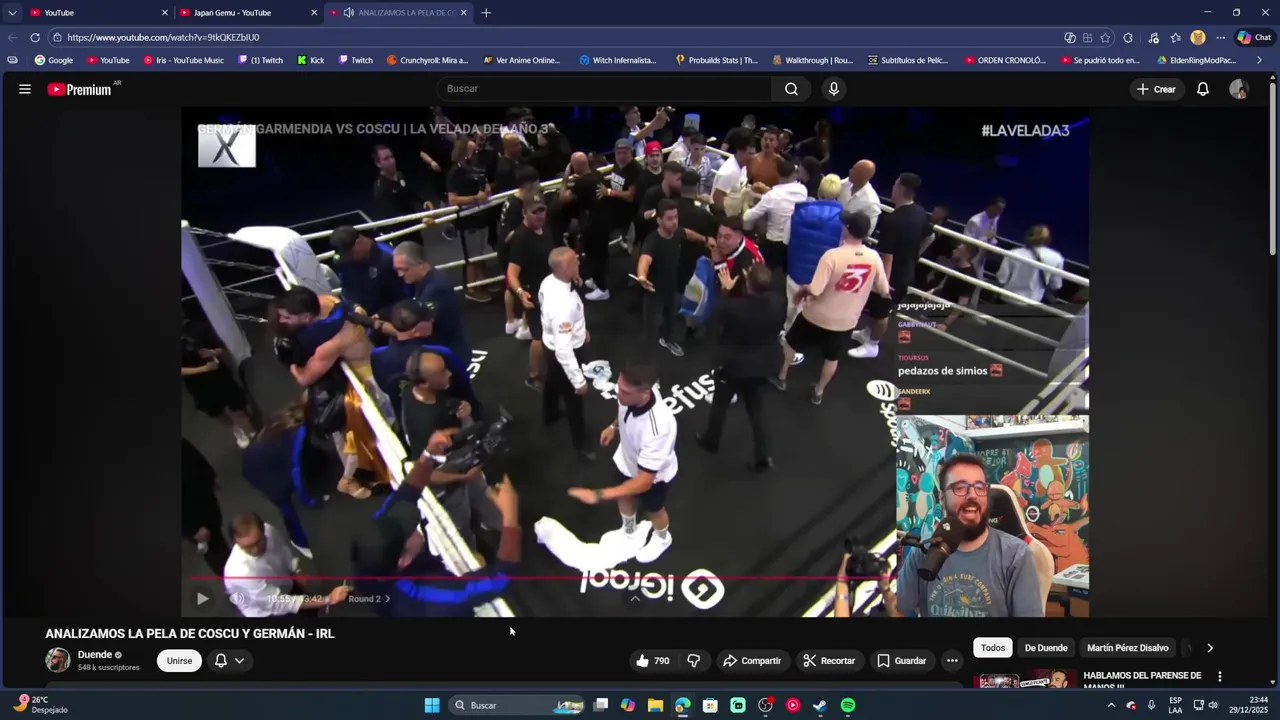Like the video showing 790 likes
The height and width of the screenshot is (720, 1280).
652,661
